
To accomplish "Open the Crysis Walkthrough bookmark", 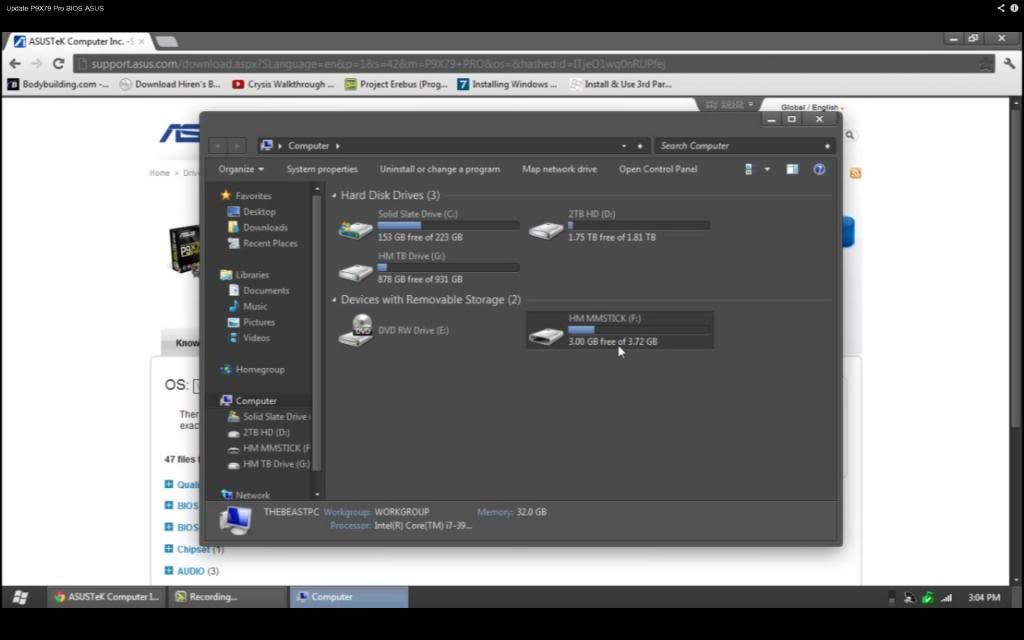I will [x=283, y=84].
